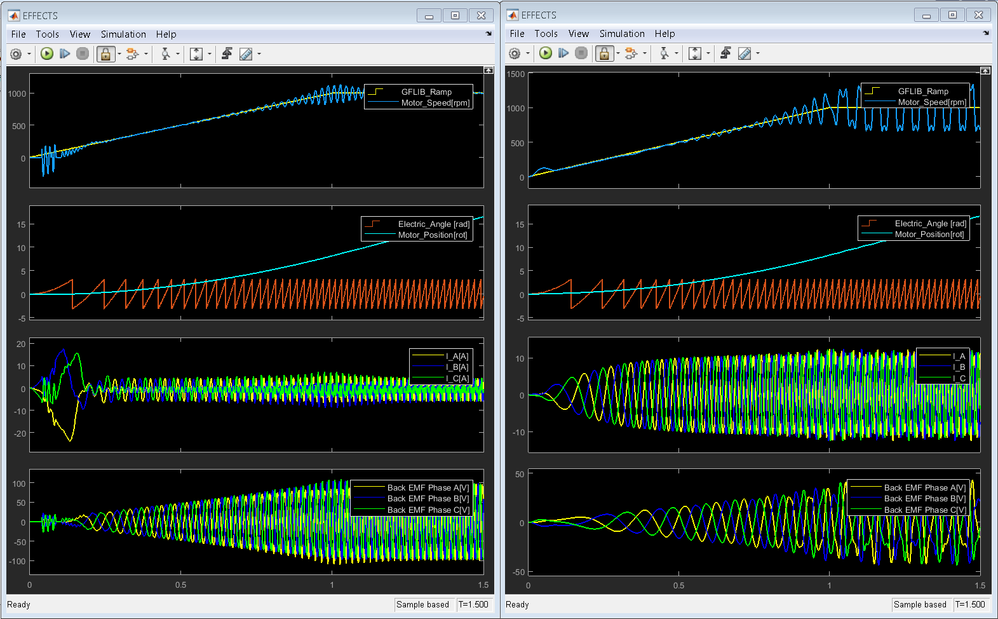Toggle the signal lock icon in left window
The height and width of the screenshot is (619, 998).
105,54
